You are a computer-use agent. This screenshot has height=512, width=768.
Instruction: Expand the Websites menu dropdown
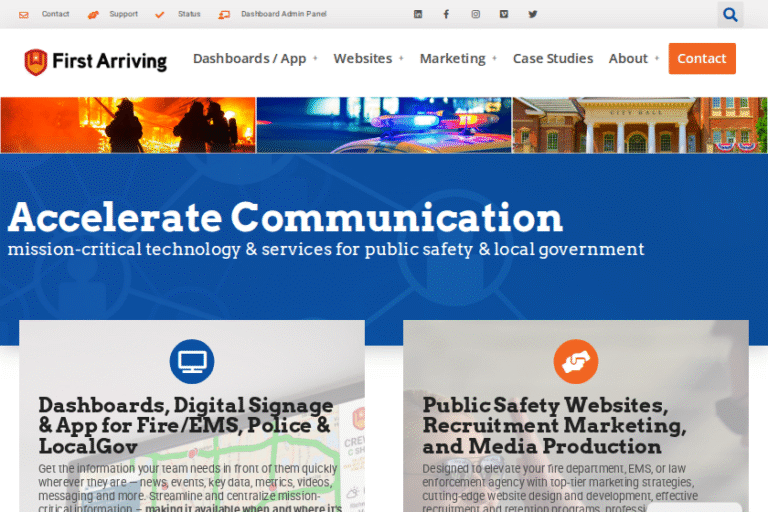pyautogui.click(x=368, y=59)
